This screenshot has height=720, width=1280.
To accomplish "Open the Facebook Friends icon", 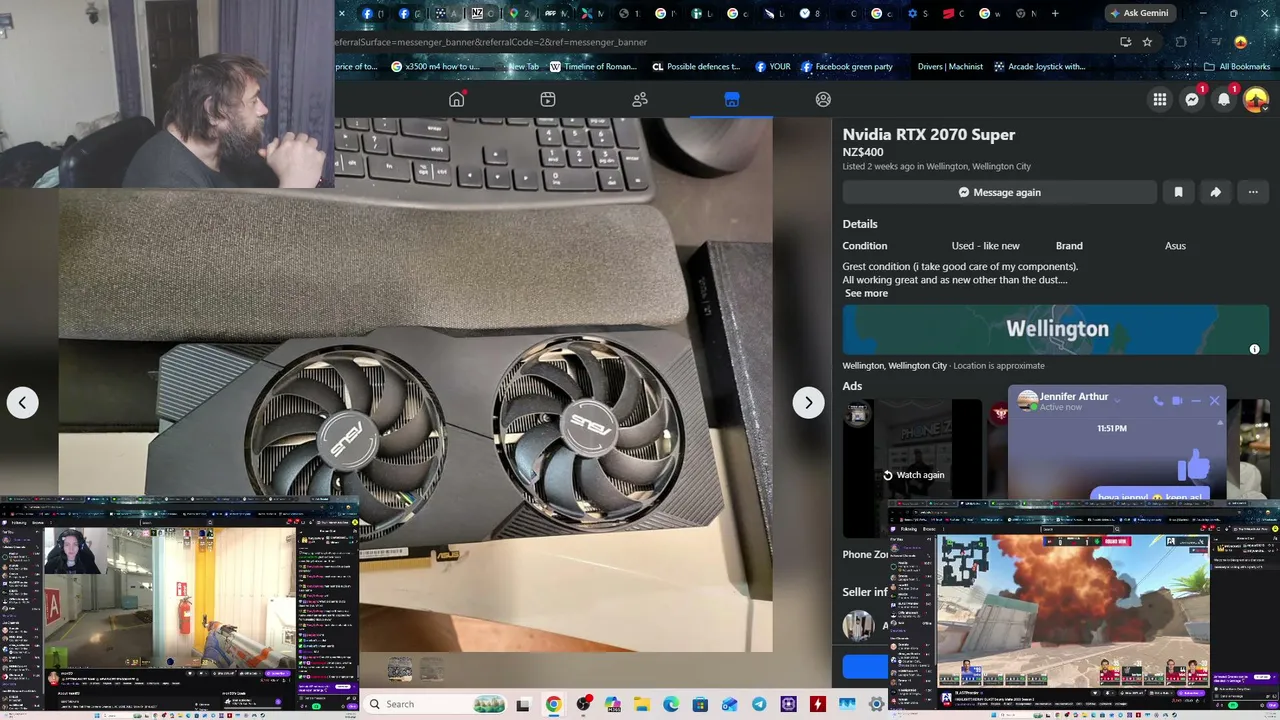I will [640, 99].
